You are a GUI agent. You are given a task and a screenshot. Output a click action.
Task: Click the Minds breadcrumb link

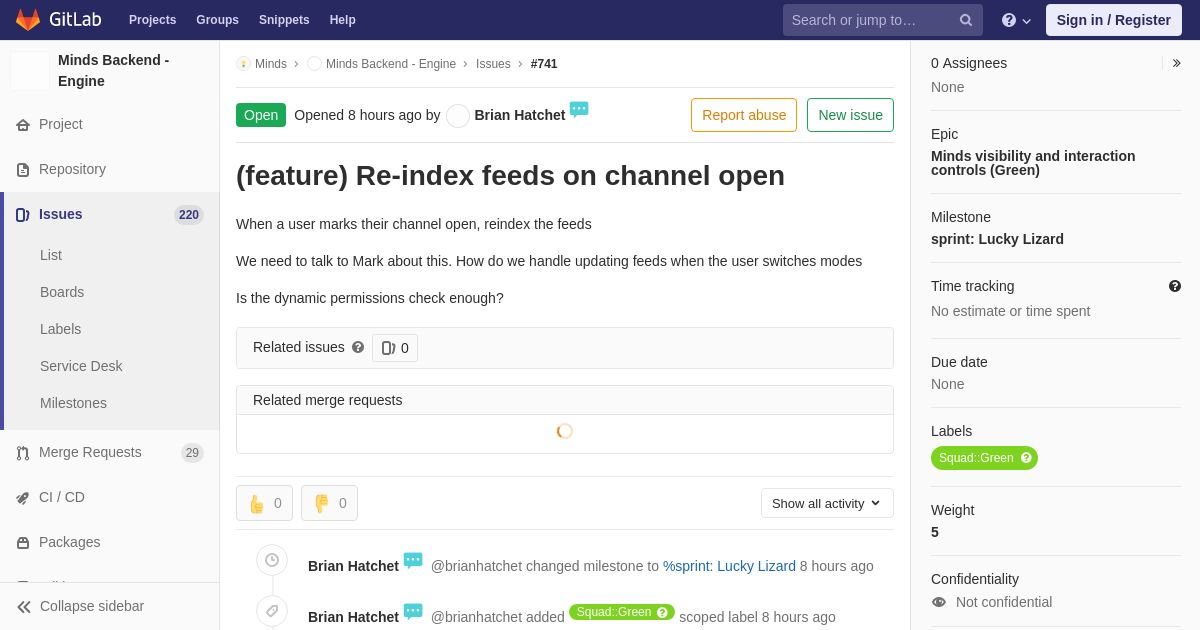(271, 64)
